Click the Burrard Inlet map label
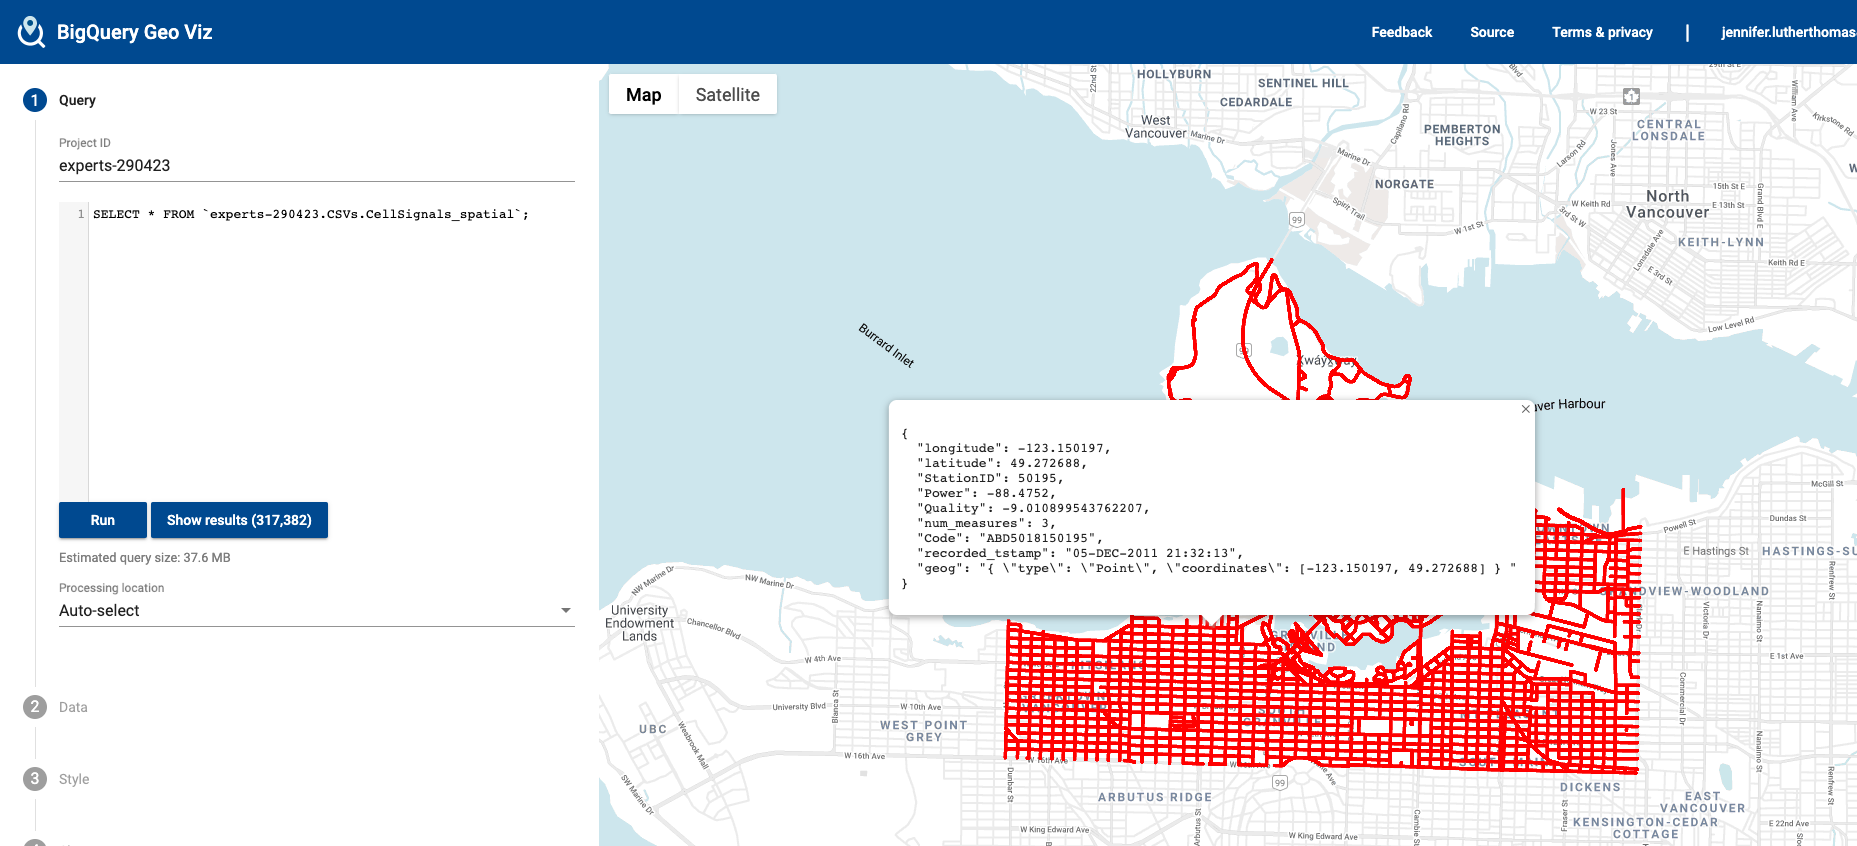Viewport: 1857px width, 846px height. point(886,345)
